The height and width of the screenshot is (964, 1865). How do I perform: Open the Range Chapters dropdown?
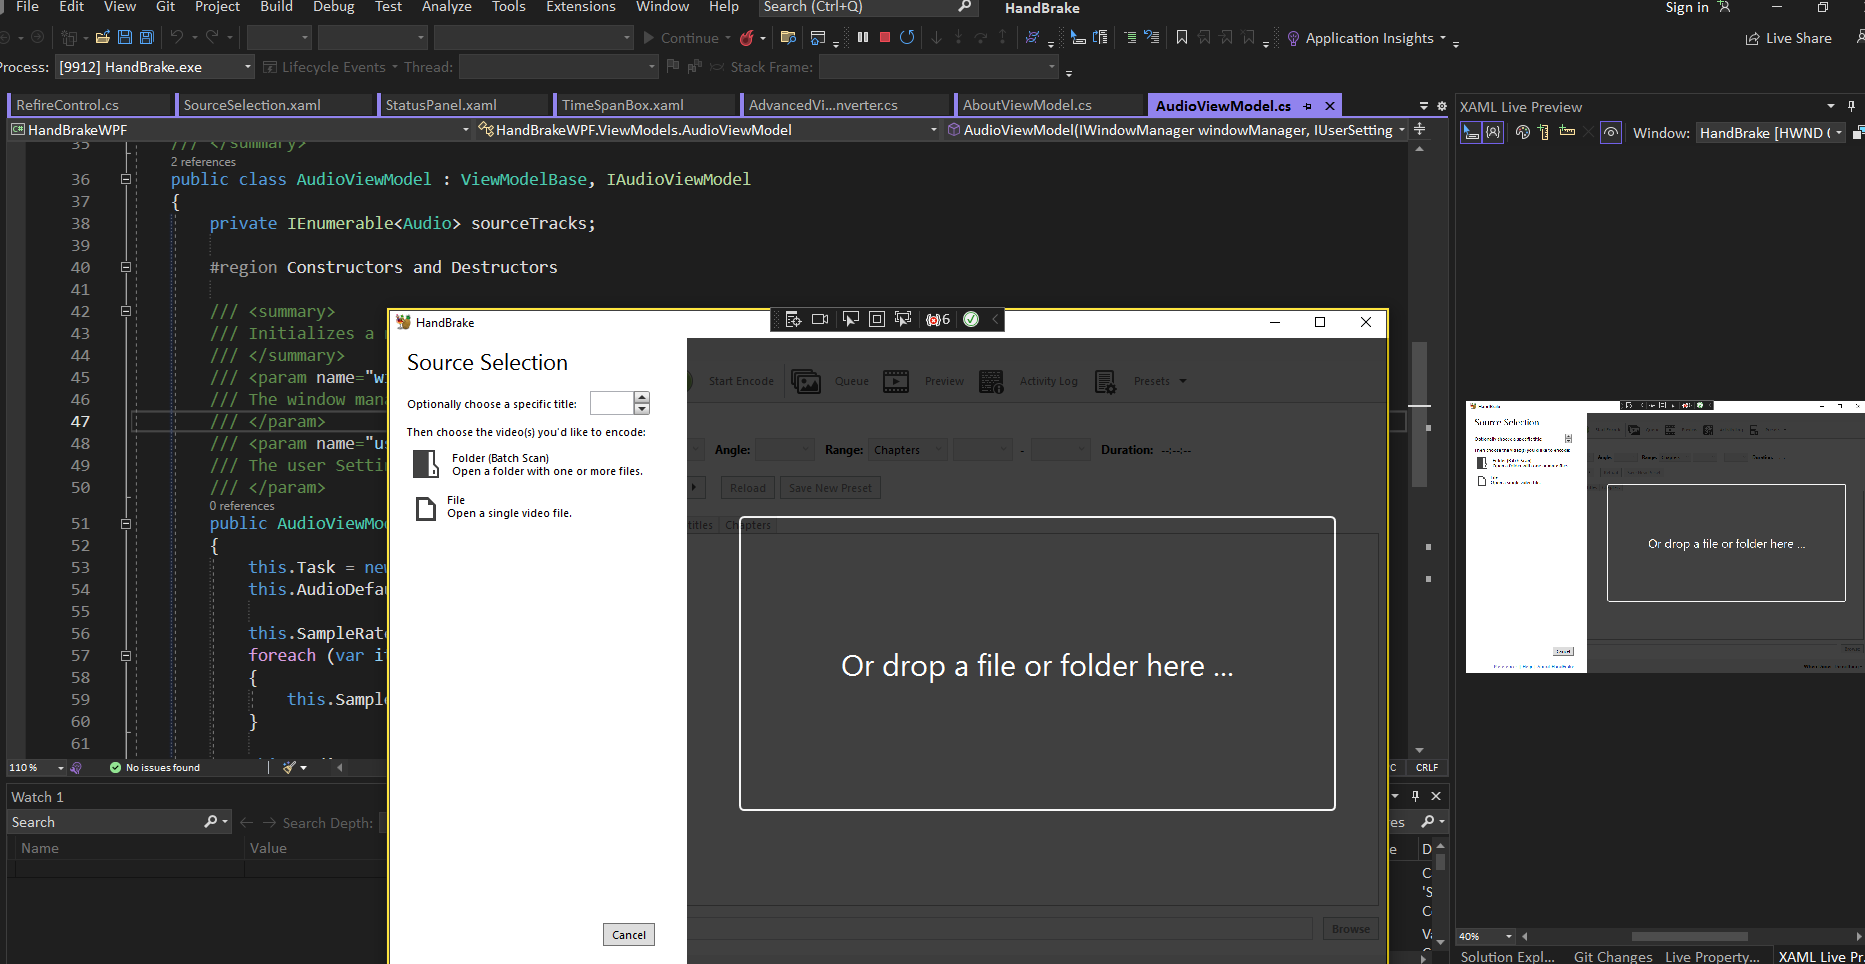coord(907,450)
